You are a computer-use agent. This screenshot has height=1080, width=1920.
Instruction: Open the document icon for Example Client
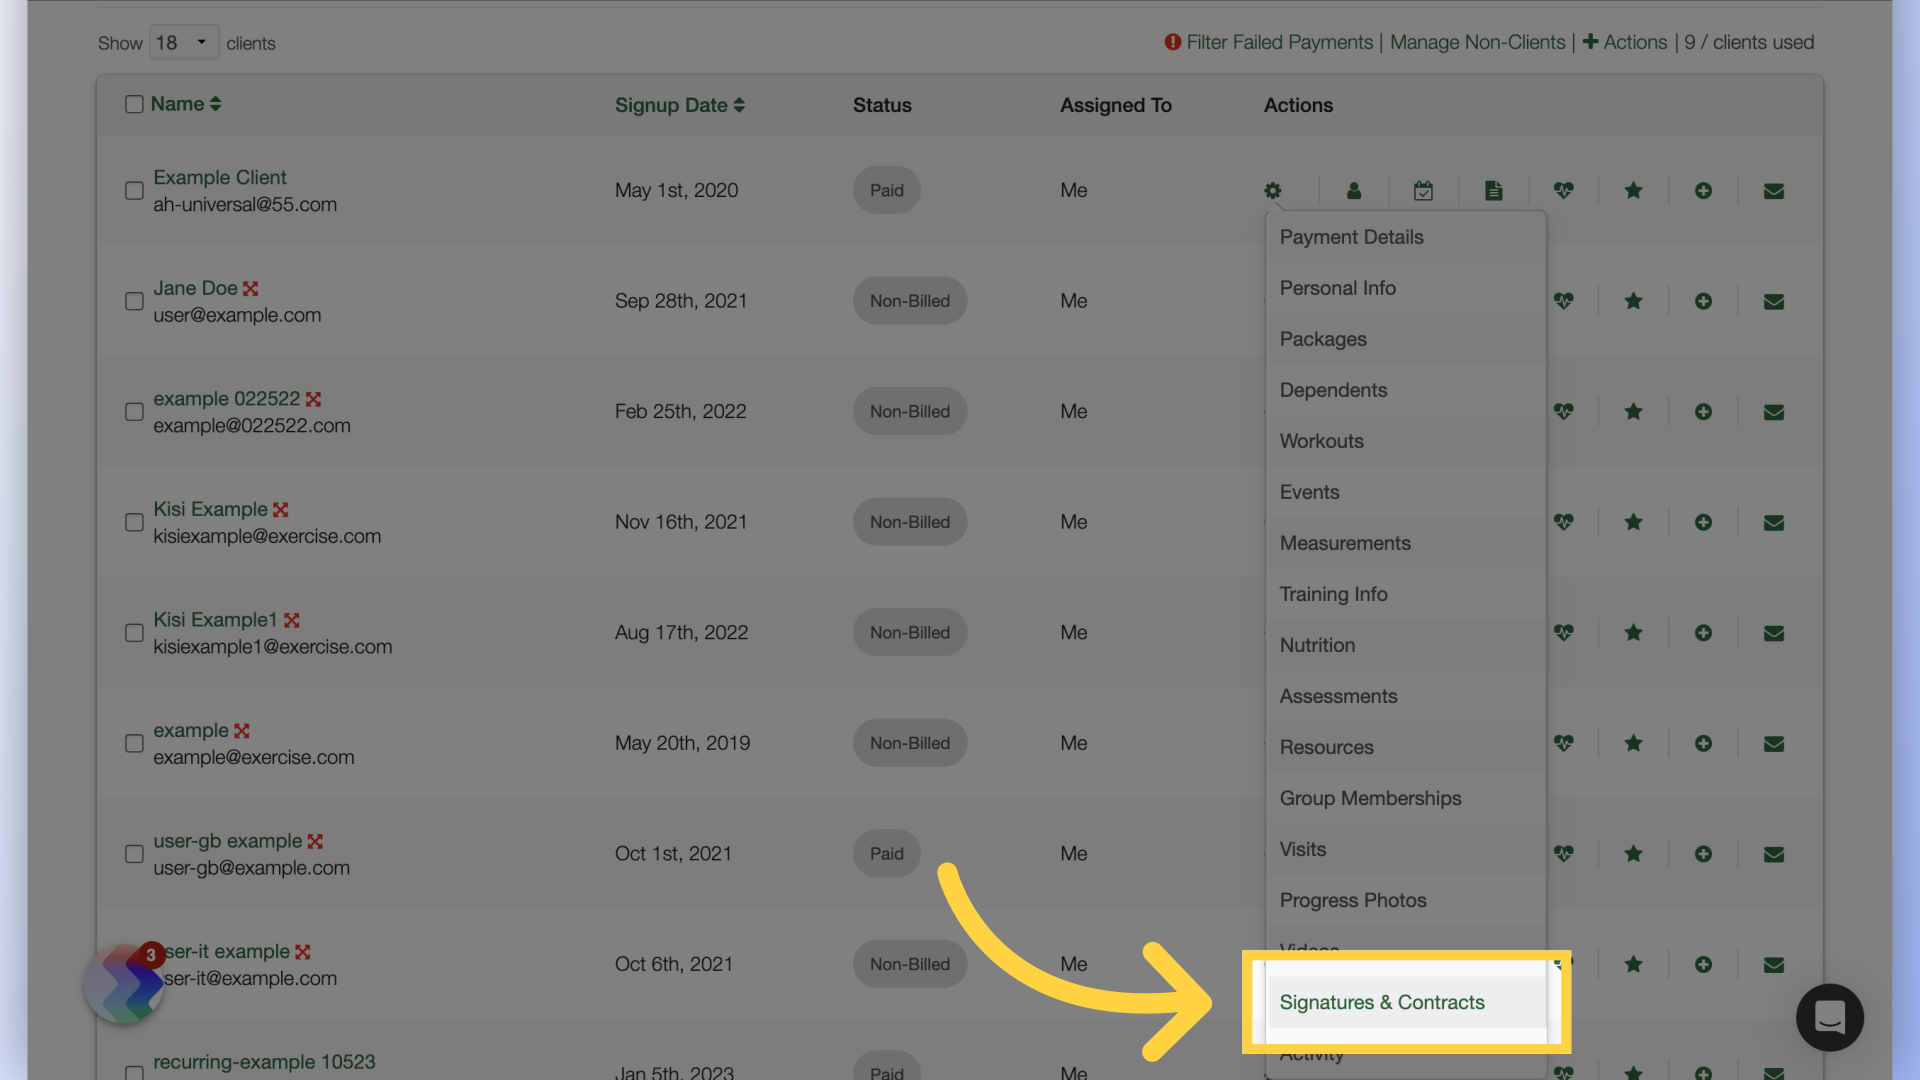1493,190
